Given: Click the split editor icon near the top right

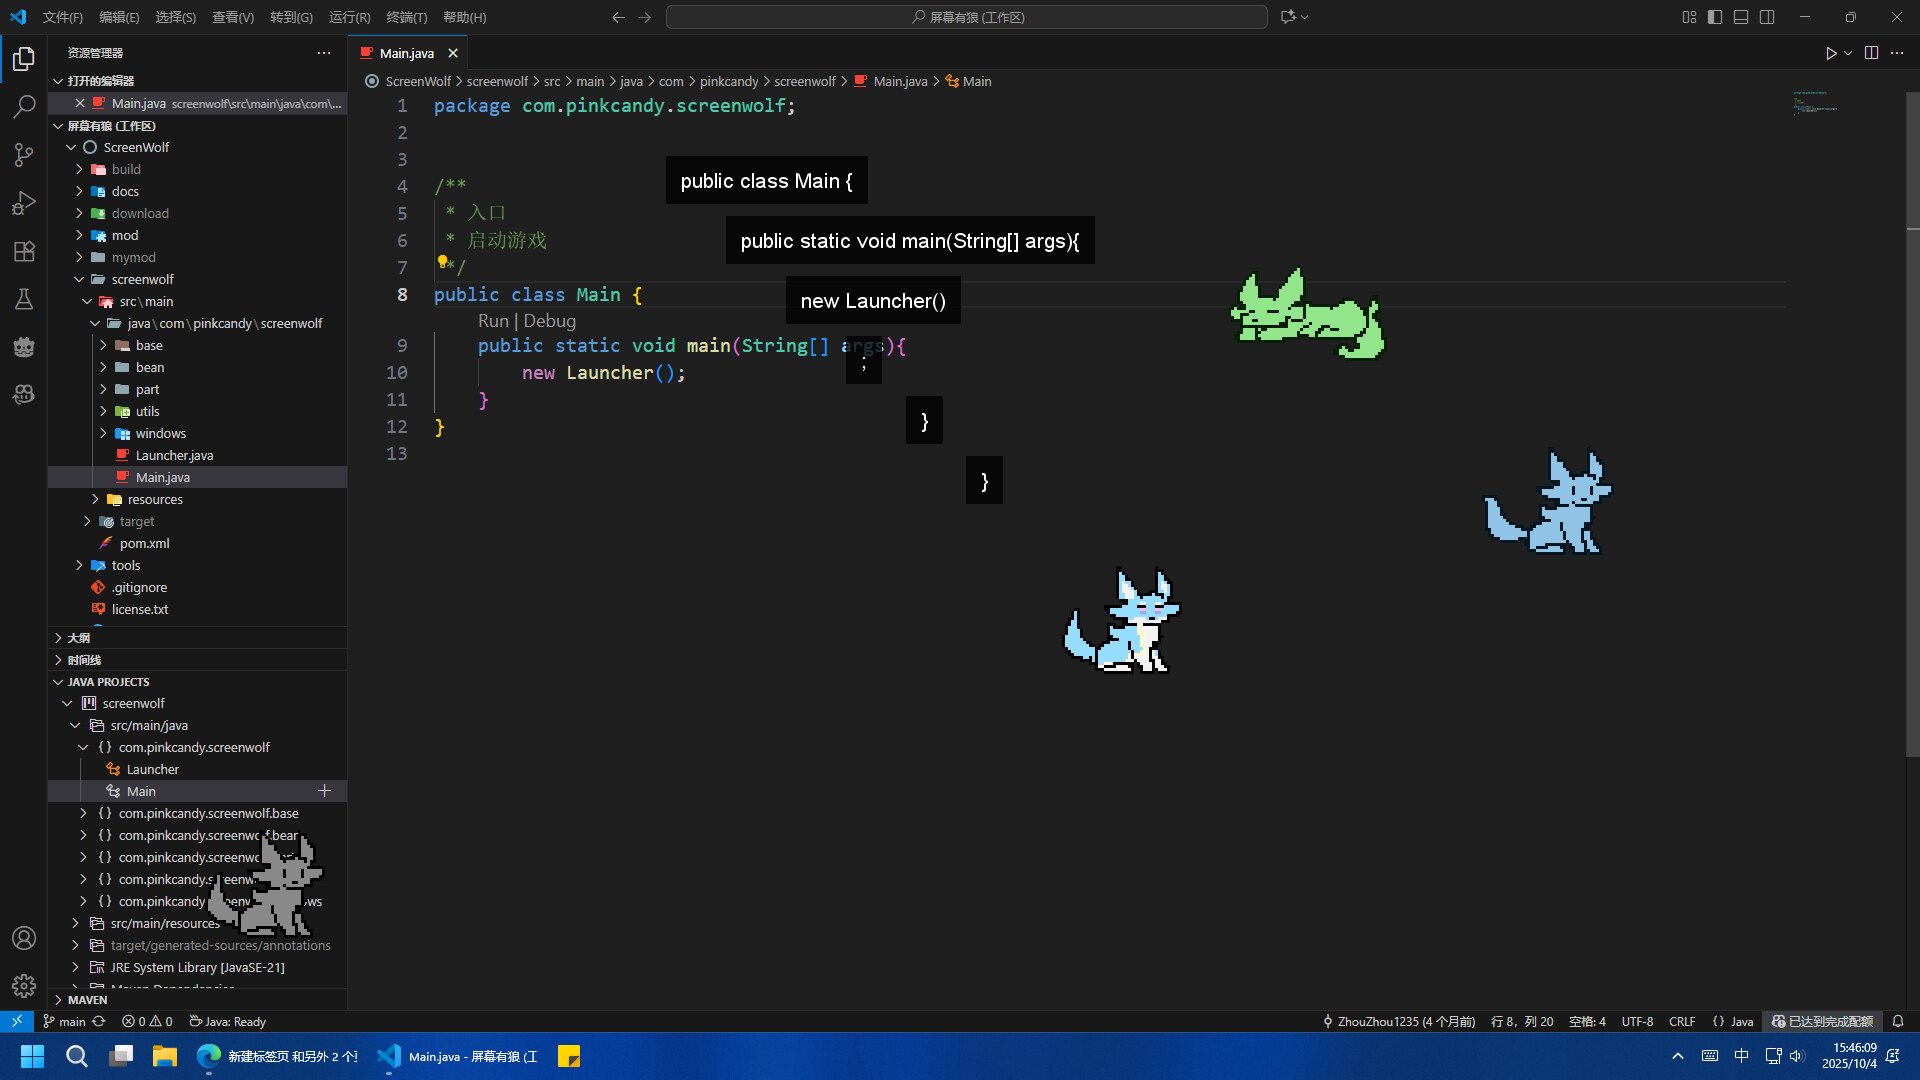Looking at the screenshot, I should click(x=1871, y=53).
